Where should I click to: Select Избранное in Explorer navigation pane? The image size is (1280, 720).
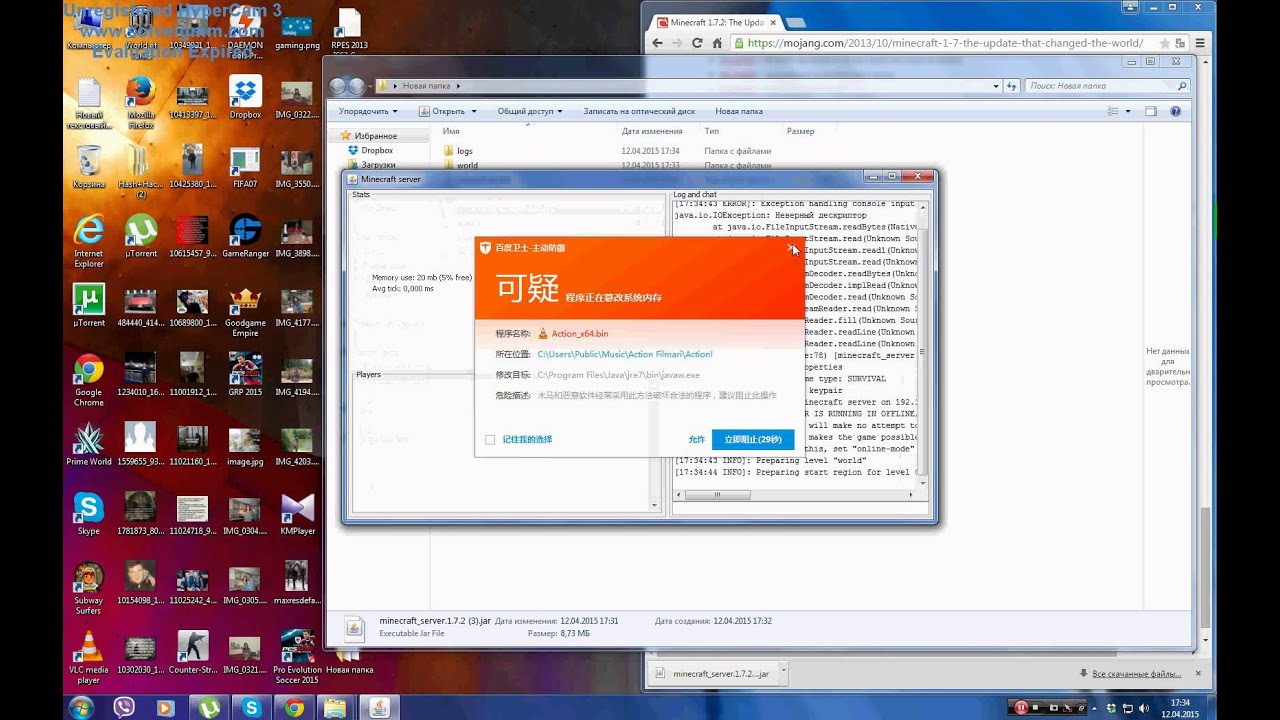[375, 135]
